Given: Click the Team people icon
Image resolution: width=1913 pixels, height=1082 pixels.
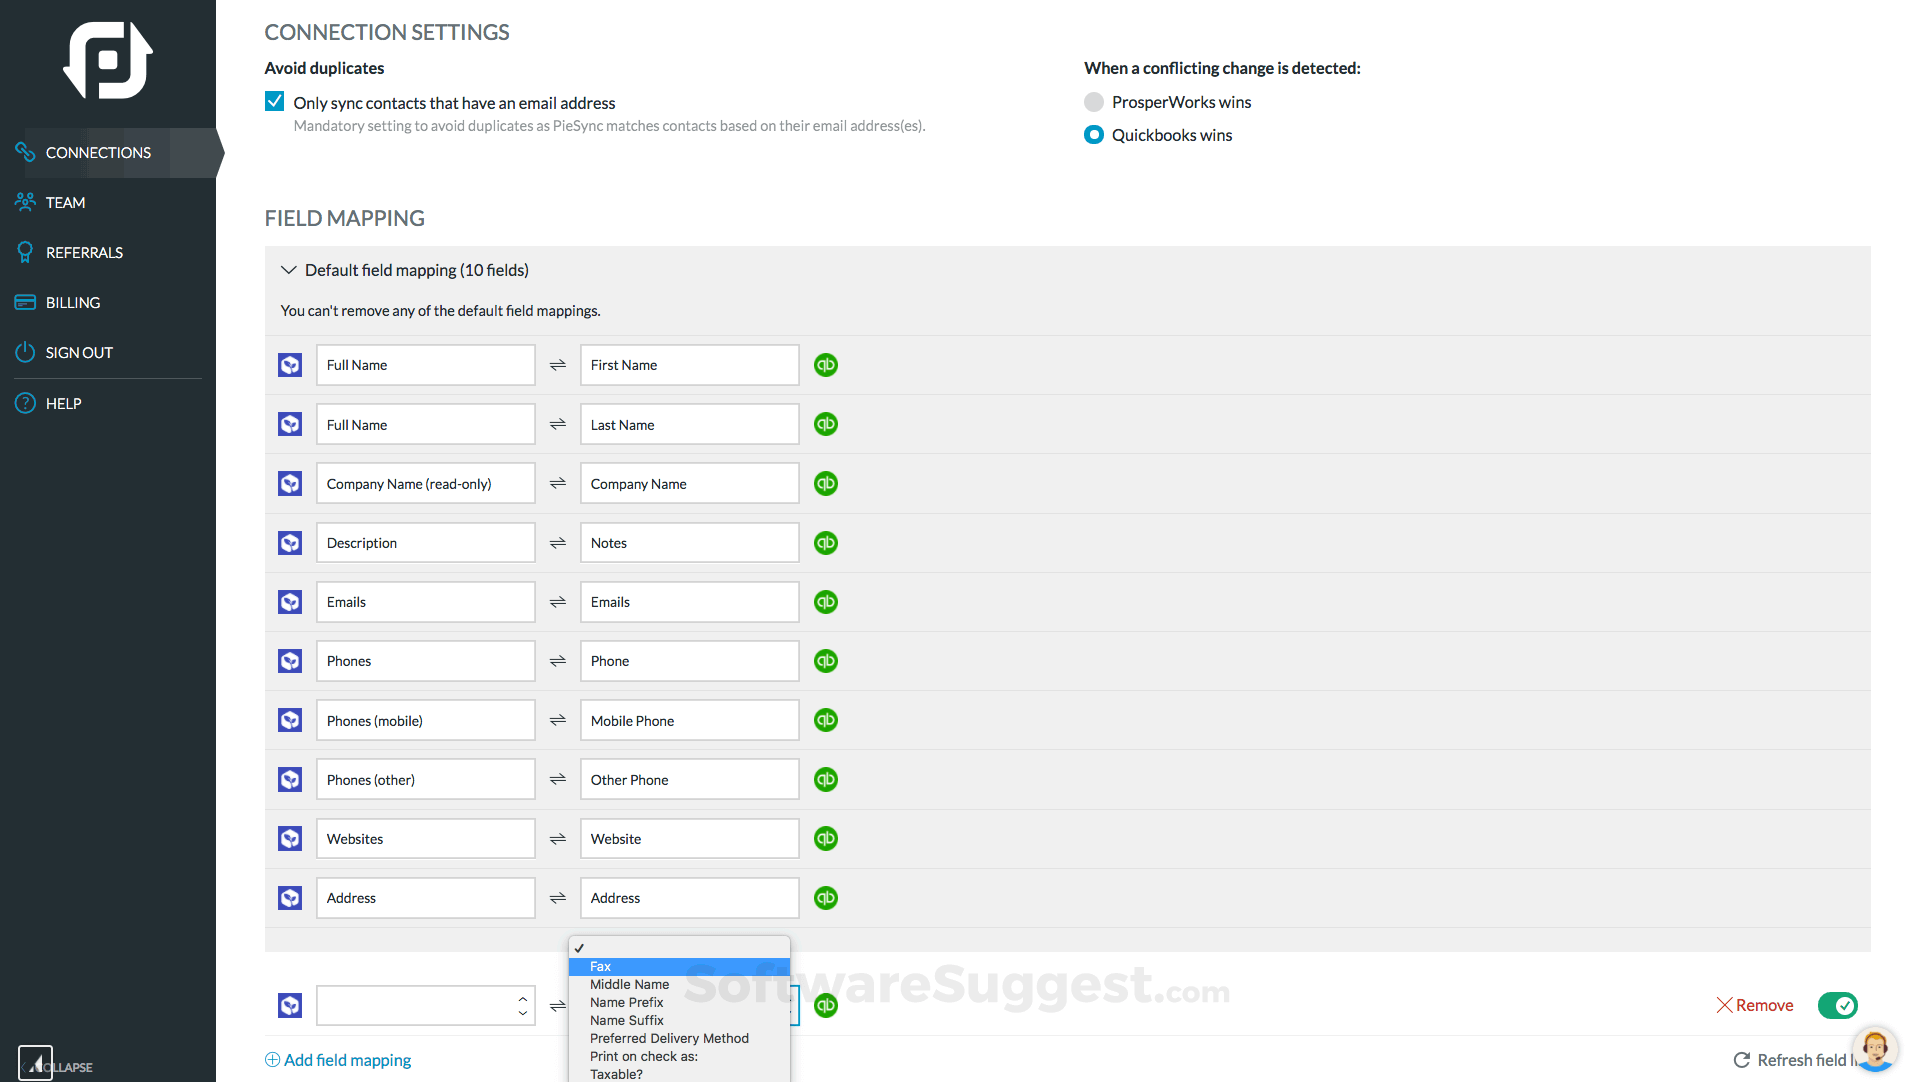Looking at the screenshot, I should pos(25,202).
